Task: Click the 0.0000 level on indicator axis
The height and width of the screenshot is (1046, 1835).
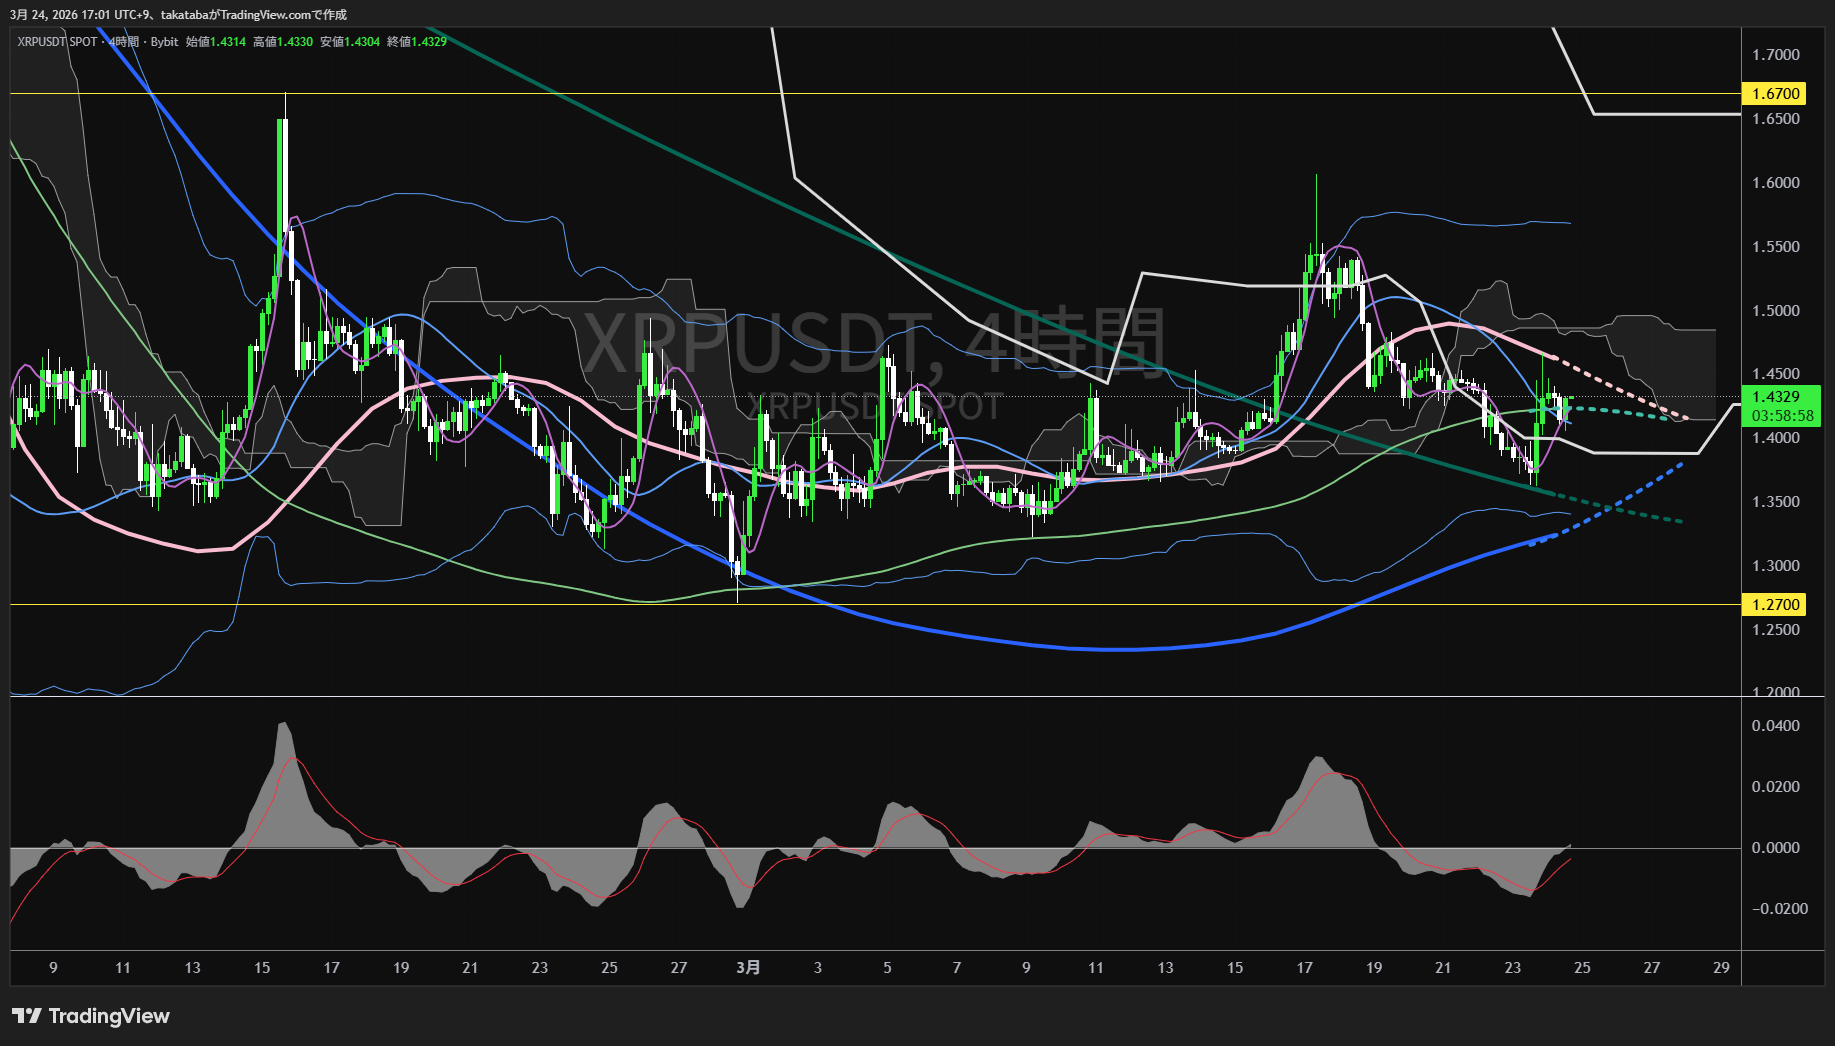Action: click(1775, 848)
